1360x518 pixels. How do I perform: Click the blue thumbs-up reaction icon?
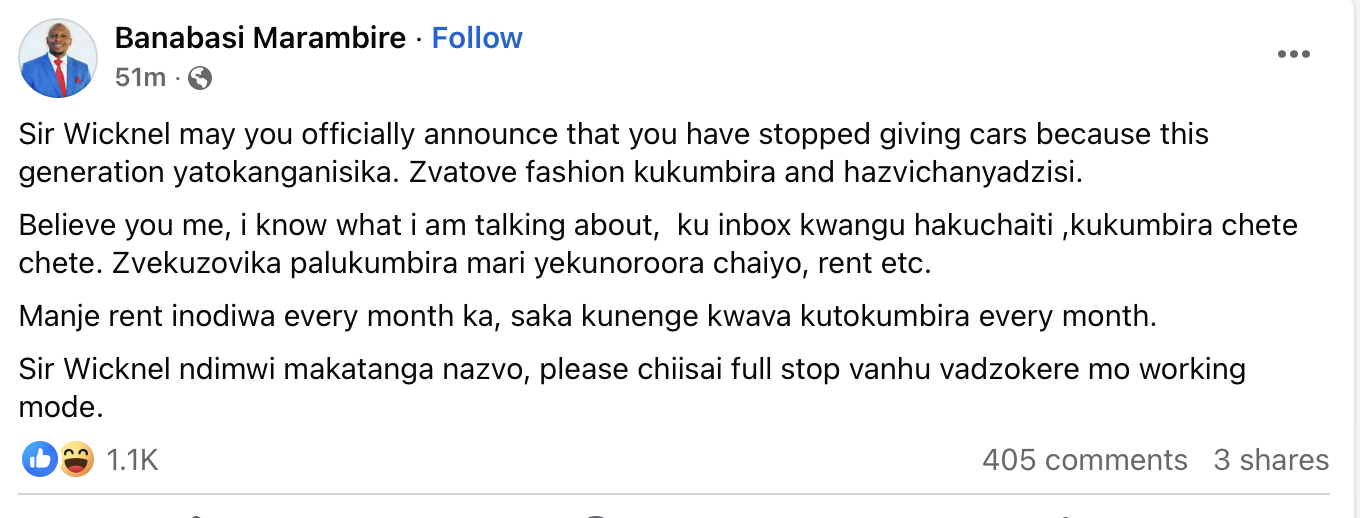click(40, 459)
